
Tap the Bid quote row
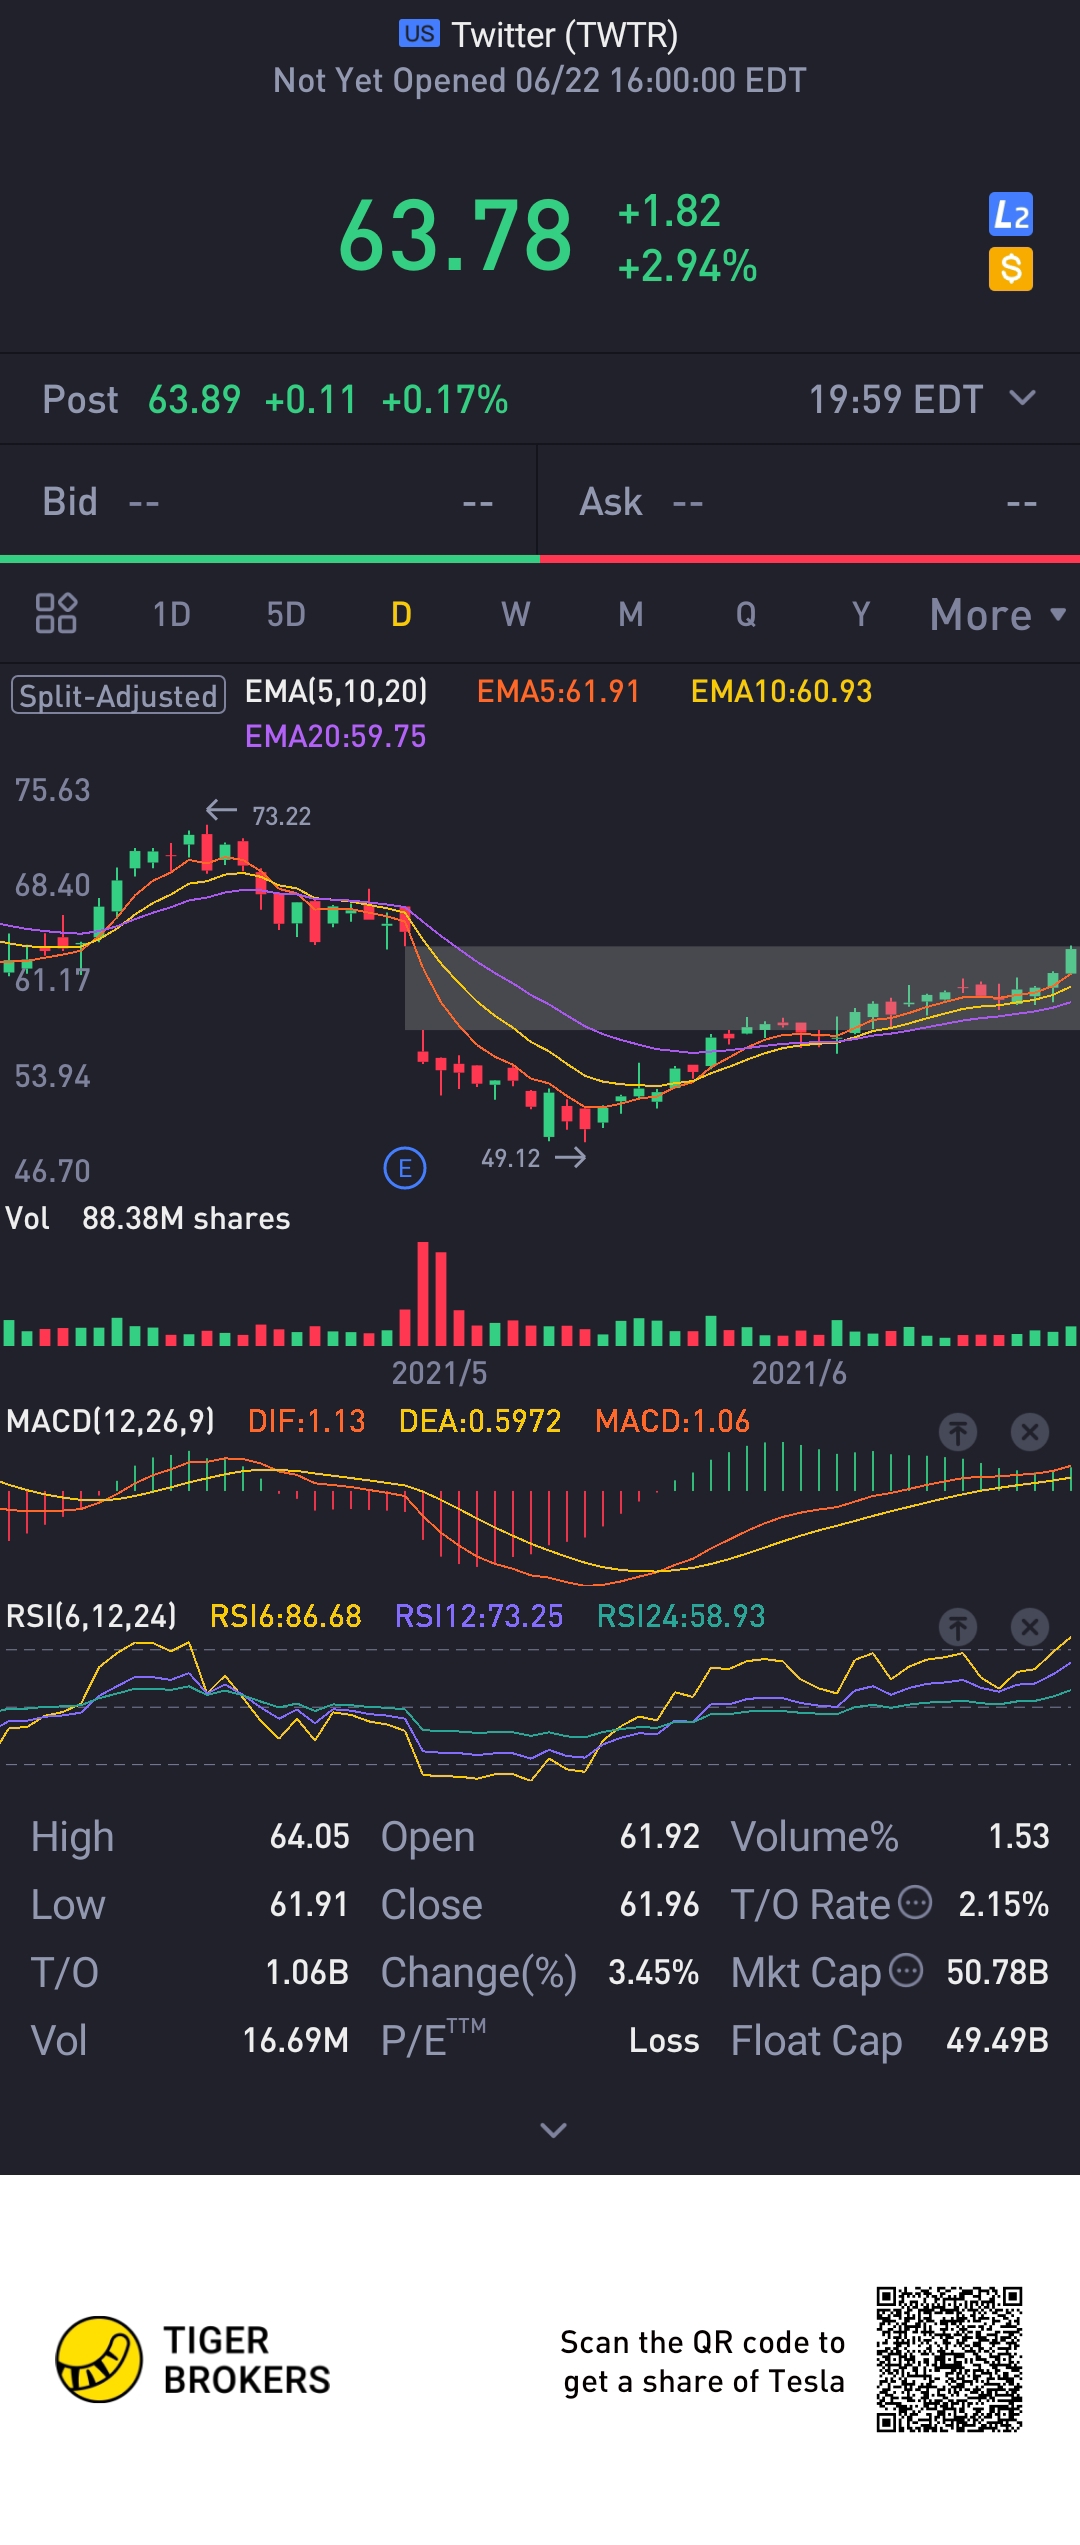(268, 502)
